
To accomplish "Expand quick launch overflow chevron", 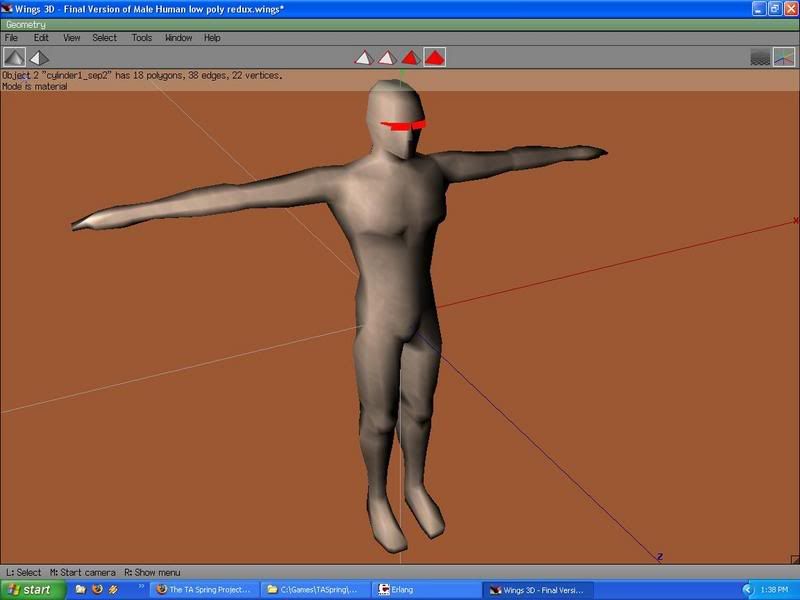I will pos(141,586).
